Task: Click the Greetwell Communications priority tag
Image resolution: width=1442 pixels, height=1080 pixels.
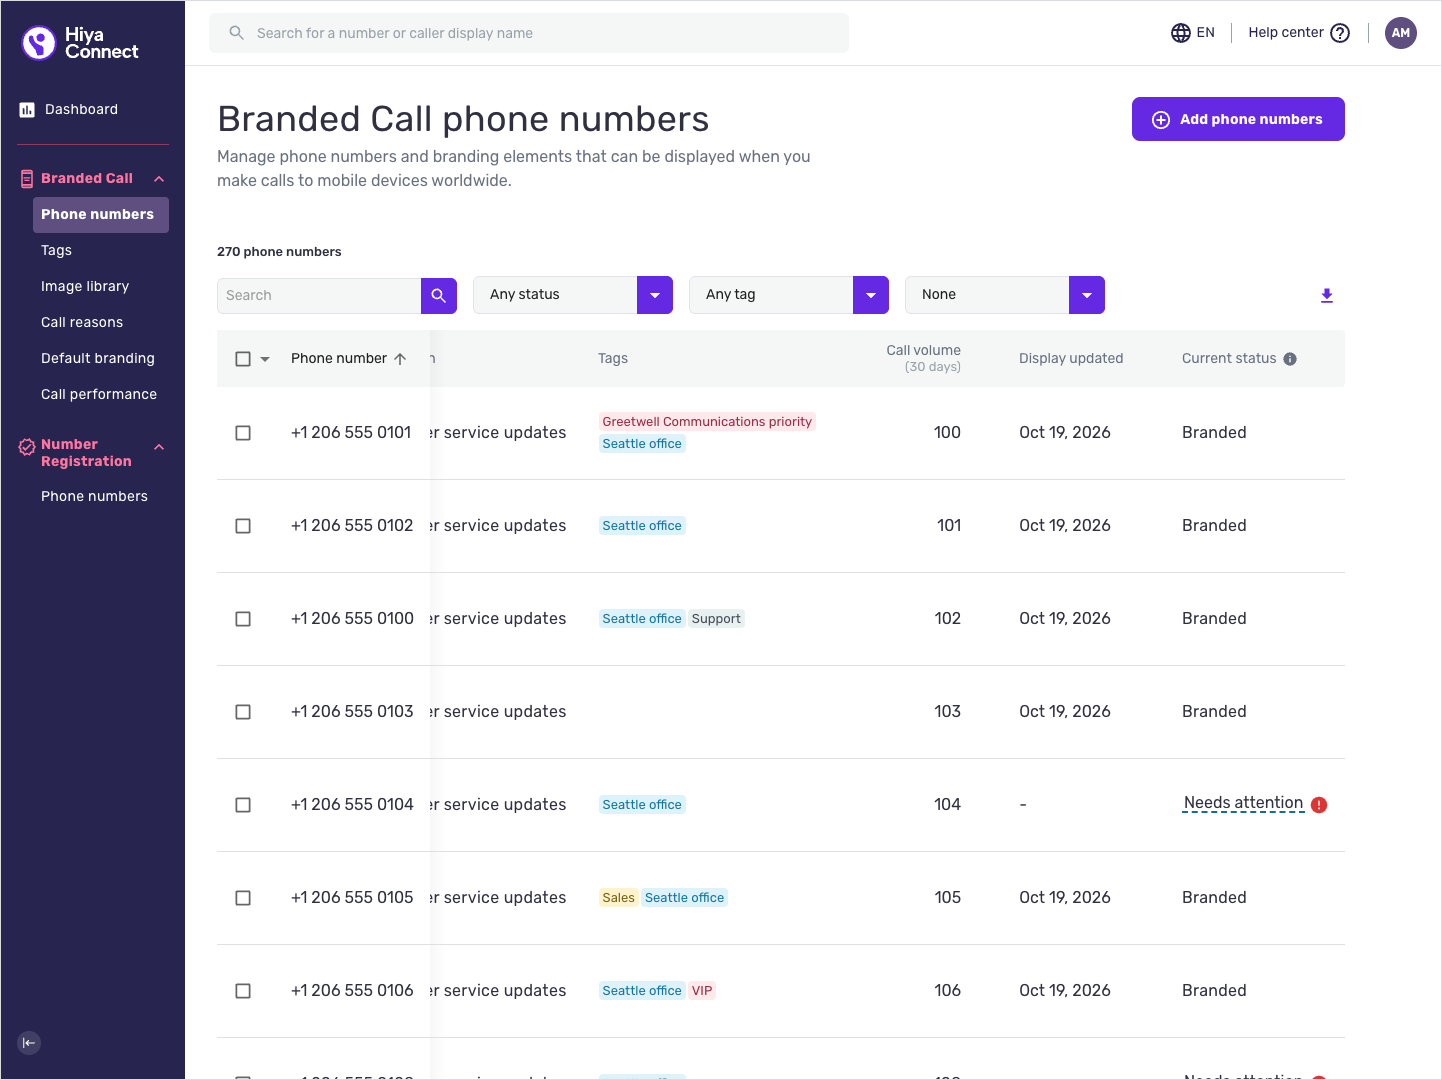Action: [x=707, y=422]
